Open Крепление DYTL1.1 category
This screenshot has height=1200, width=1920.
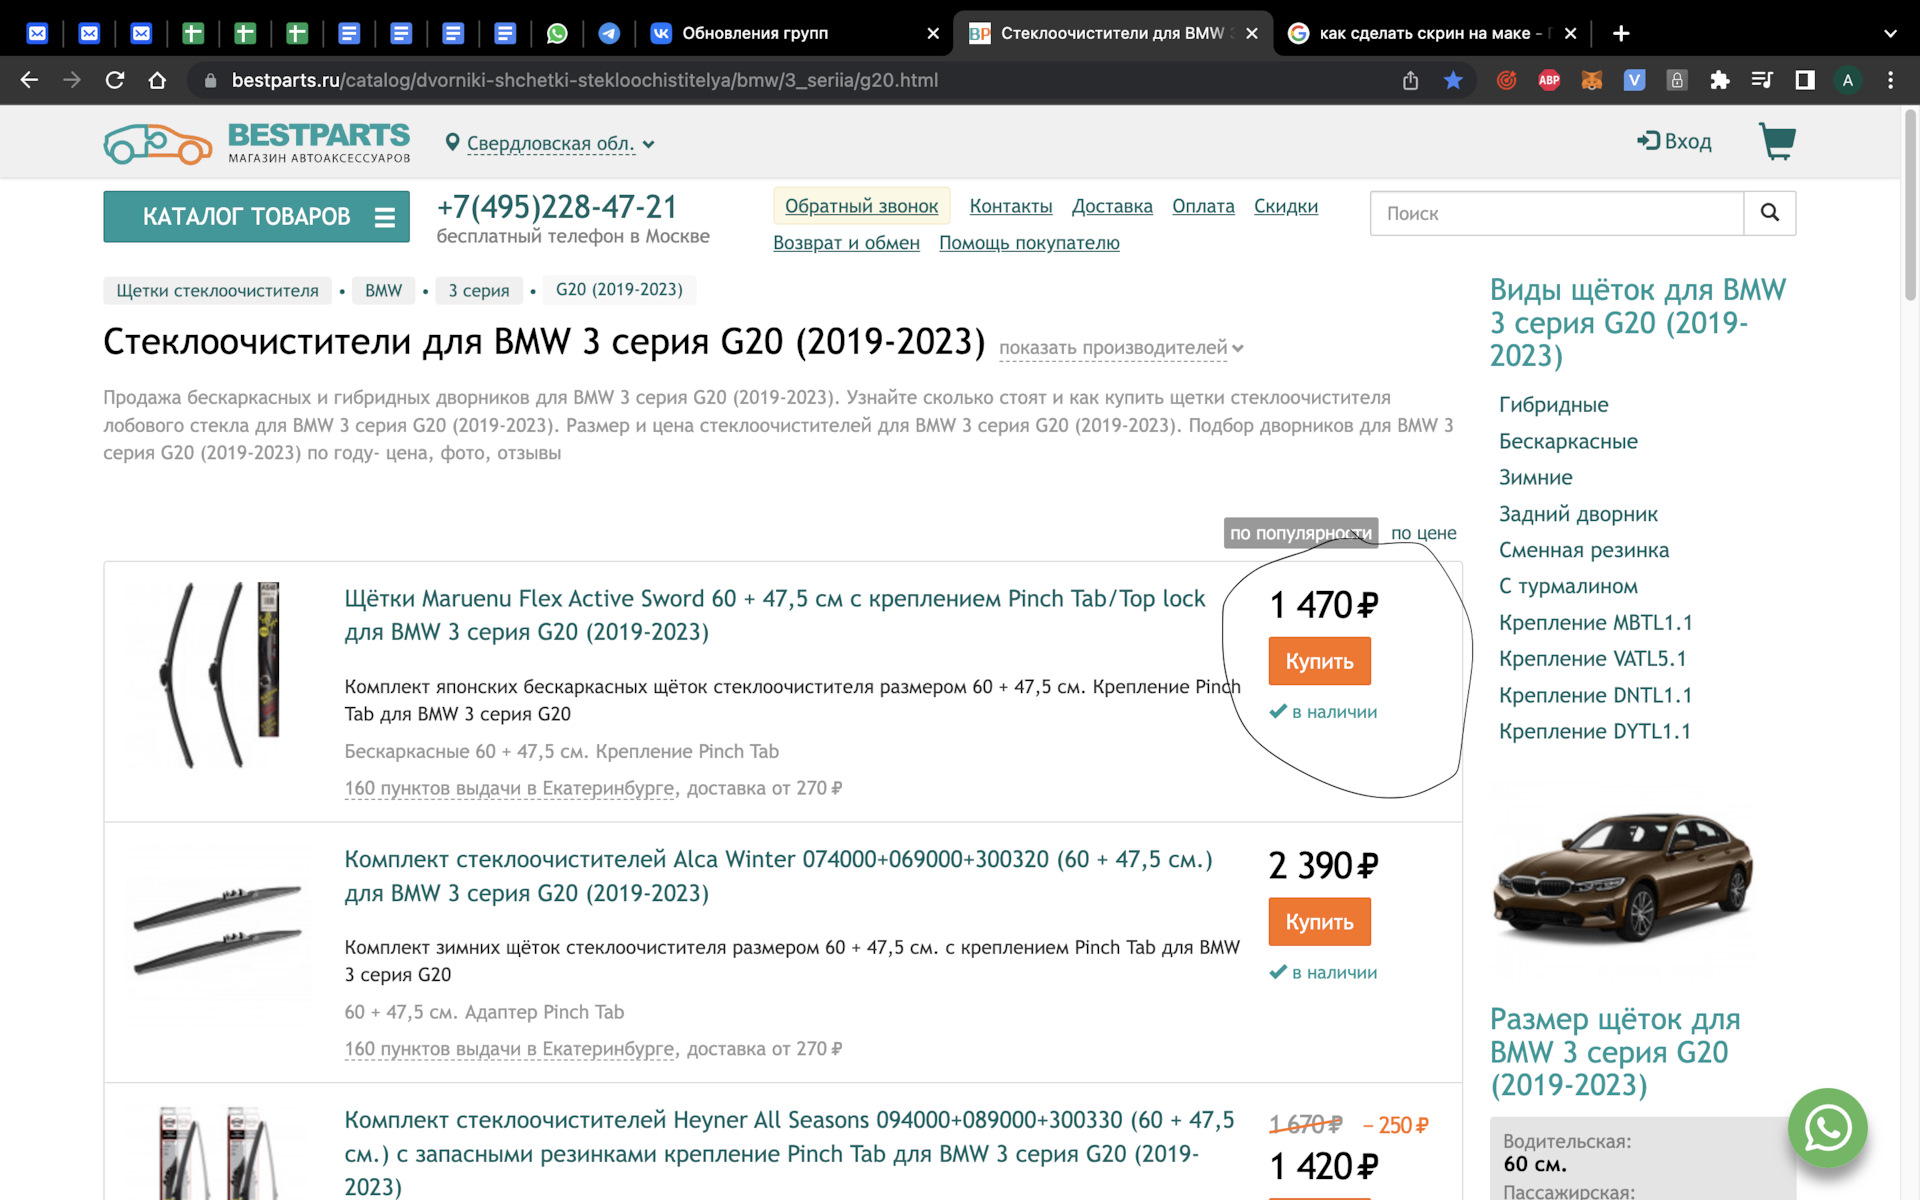pos(1594,731)
